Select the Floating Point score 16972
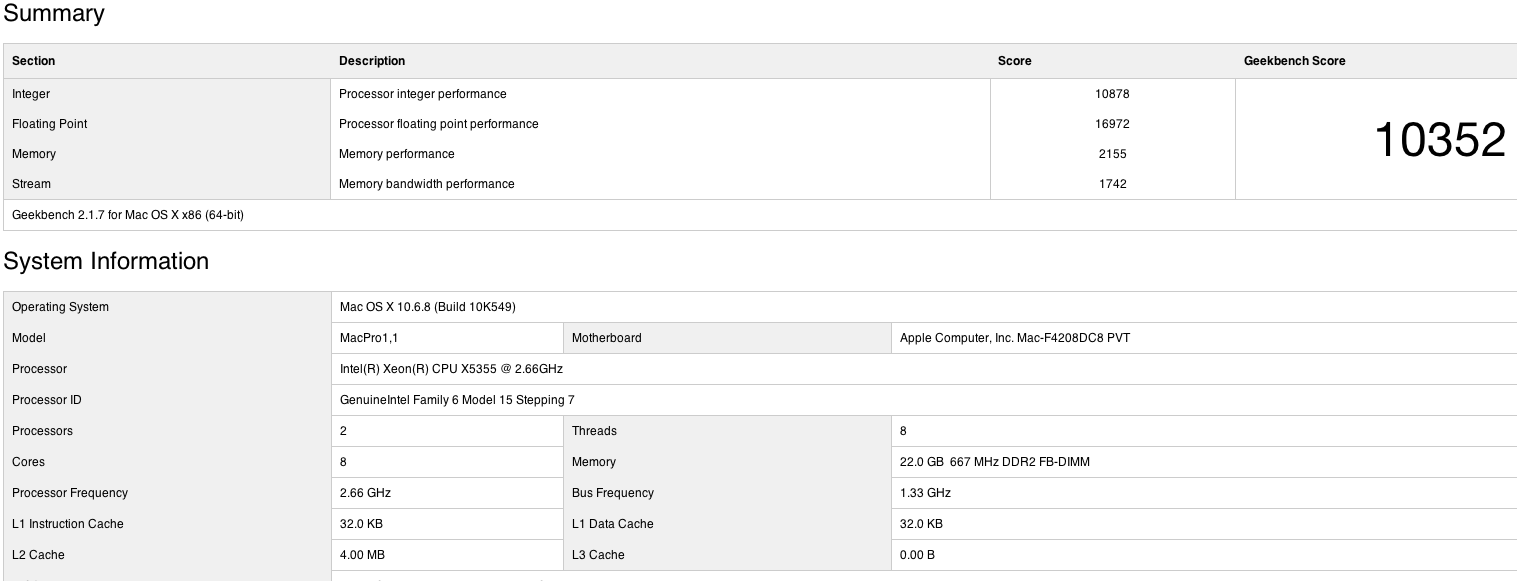Image resolution: width=1517 pixels, height=581 pixels. [x=1112, y=124]
